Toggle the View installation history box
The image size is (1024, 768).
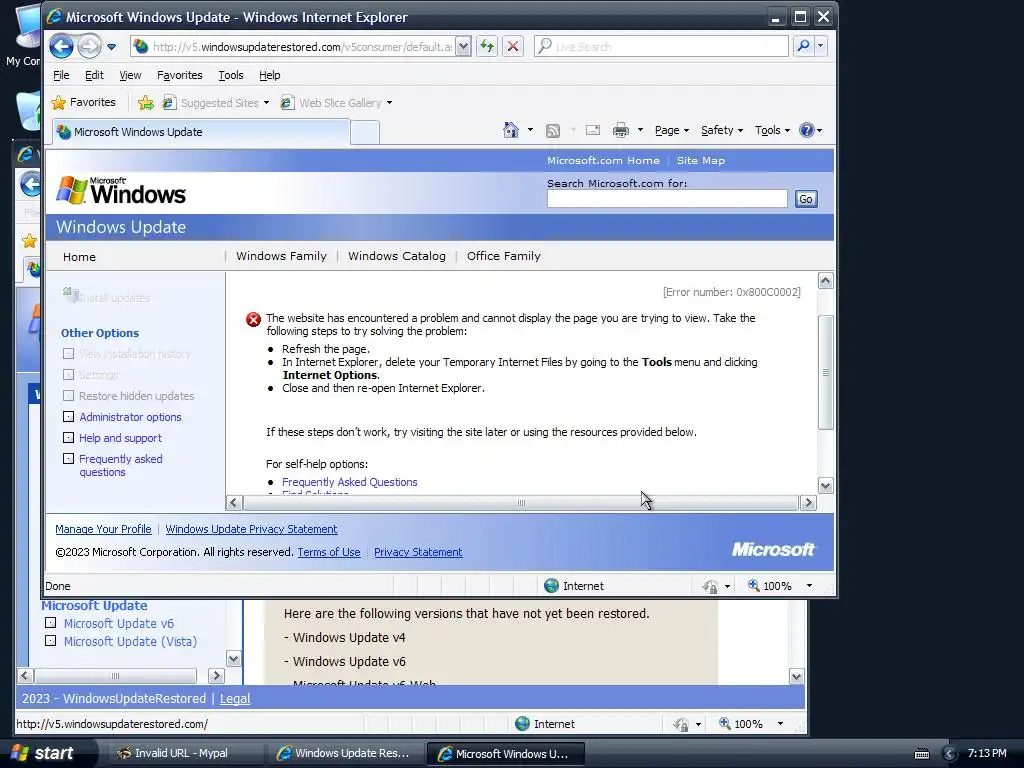click(x=69, y=353)
